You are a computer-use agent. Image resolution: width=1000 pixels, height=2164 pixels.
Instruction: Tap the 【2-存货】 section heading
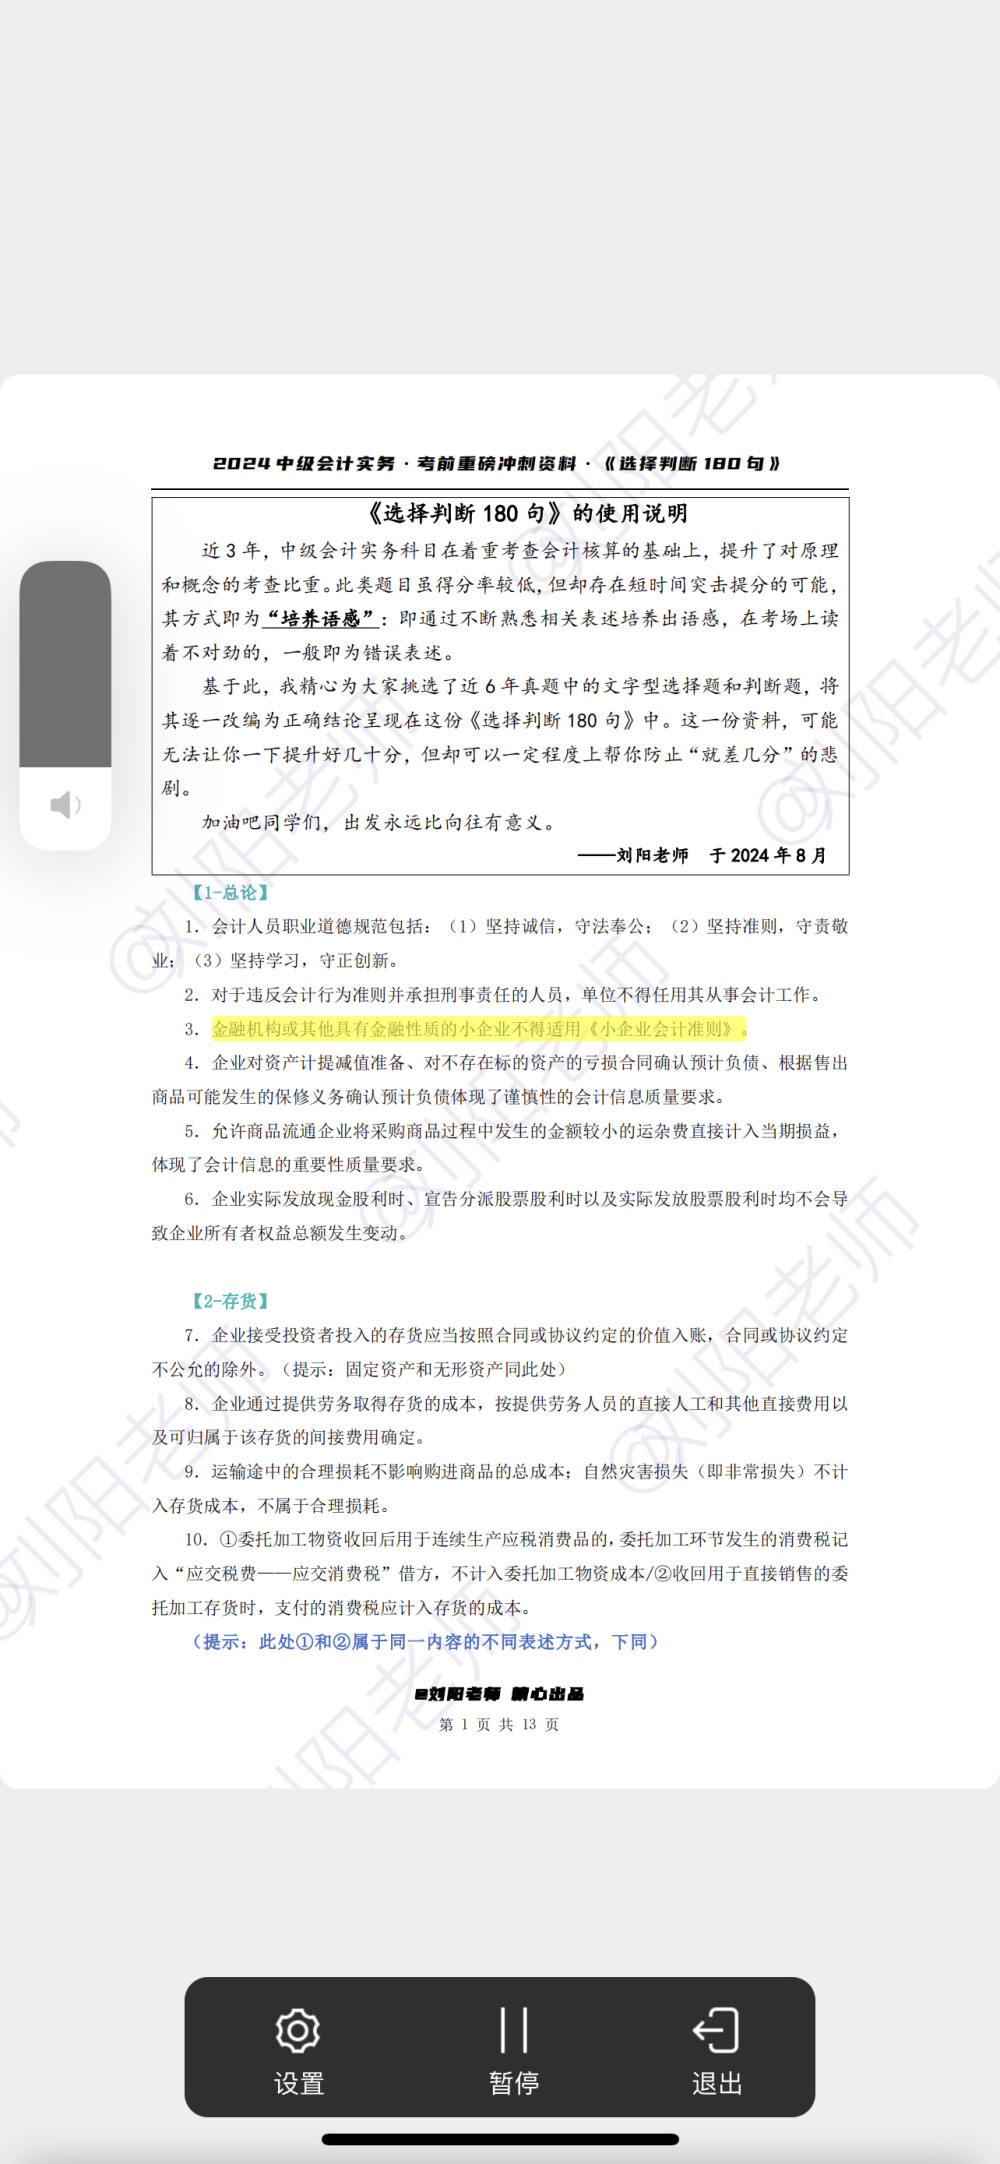click(230, 1301)
